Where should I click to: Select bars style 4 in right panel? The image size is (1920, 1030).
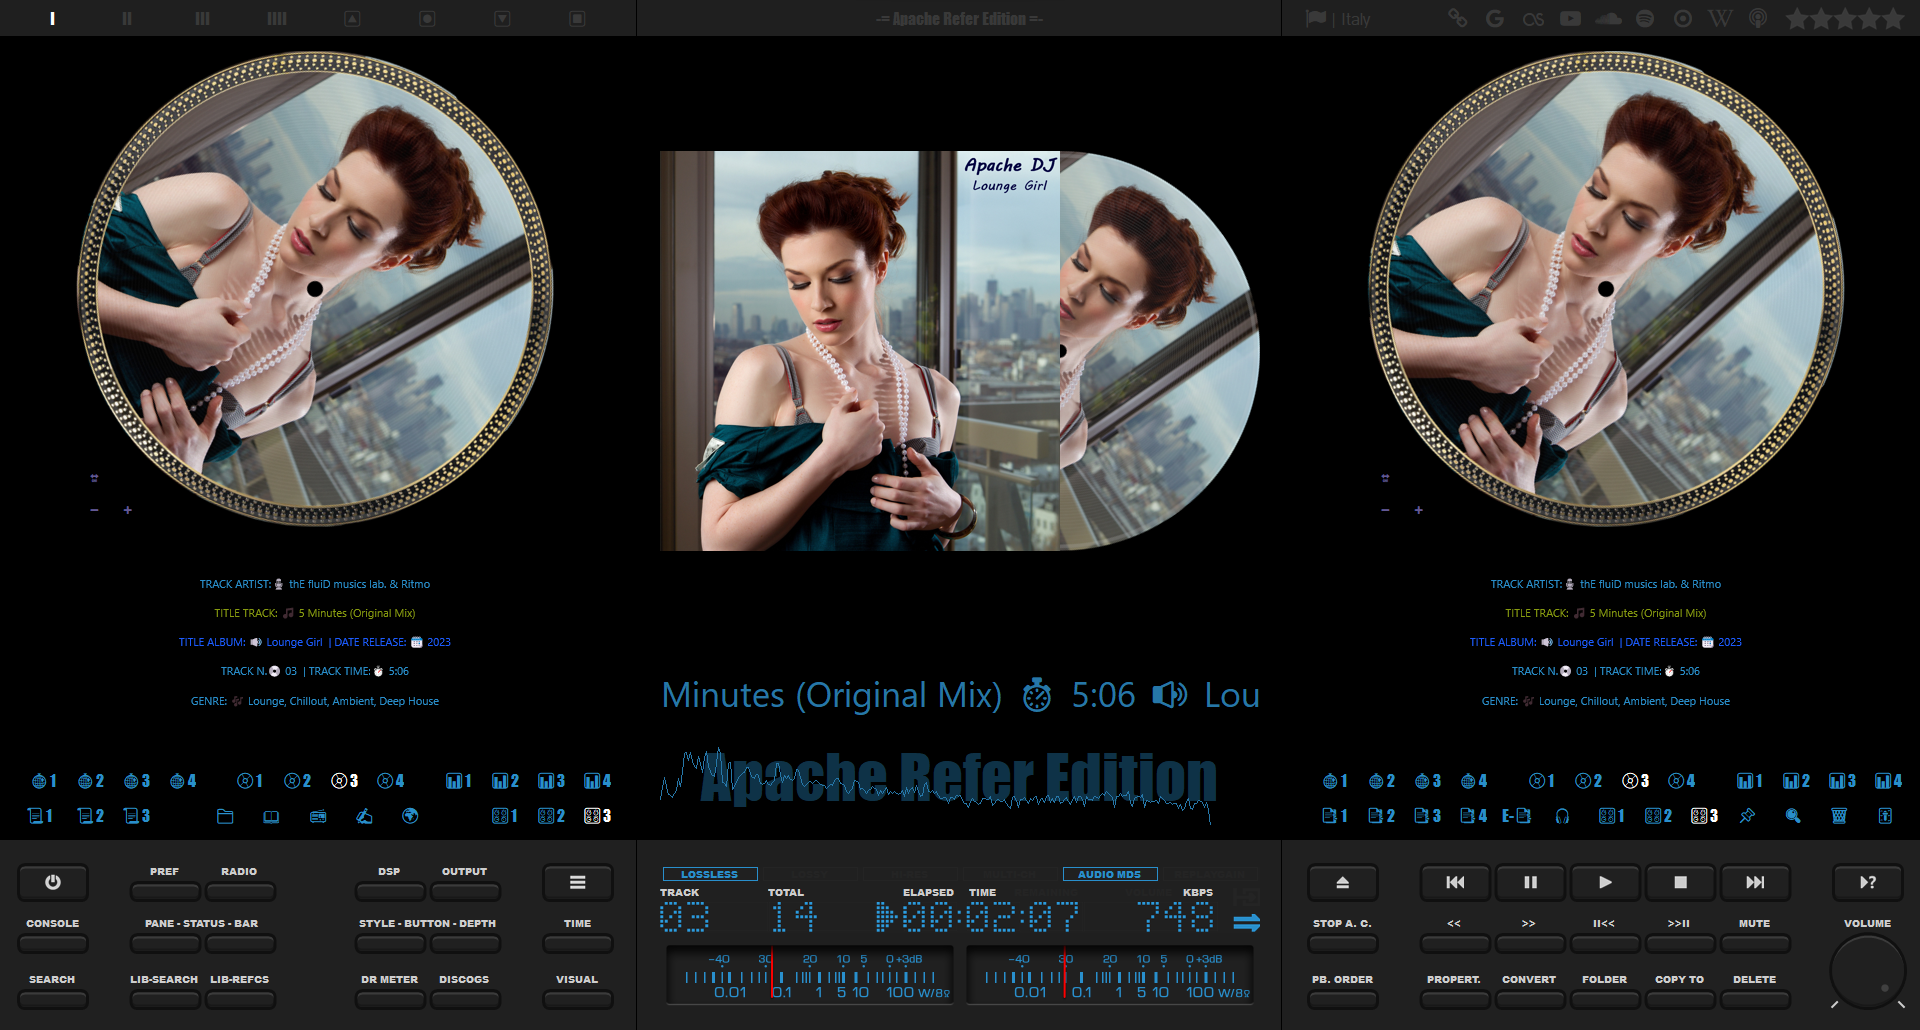(1889, 781)
